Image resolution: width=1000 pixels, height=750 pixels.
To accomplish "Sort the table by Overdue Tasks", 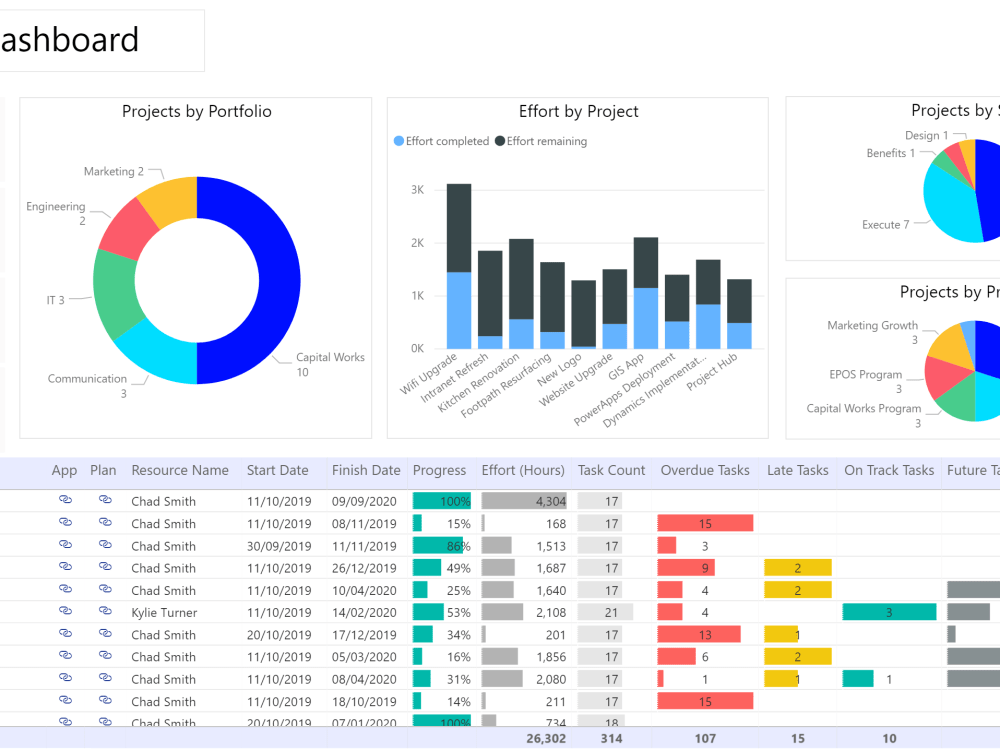I will 705,470.
